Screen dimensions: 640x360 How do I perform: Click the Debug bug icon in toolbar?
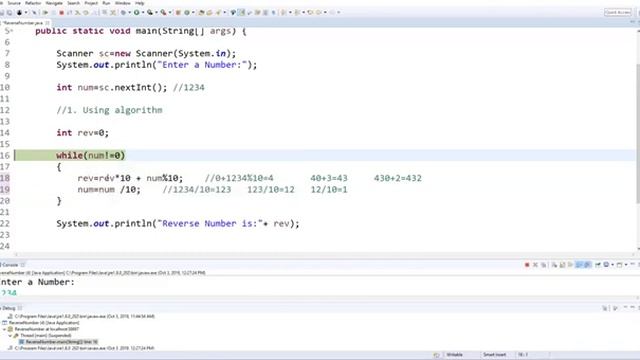click(123, 12)
